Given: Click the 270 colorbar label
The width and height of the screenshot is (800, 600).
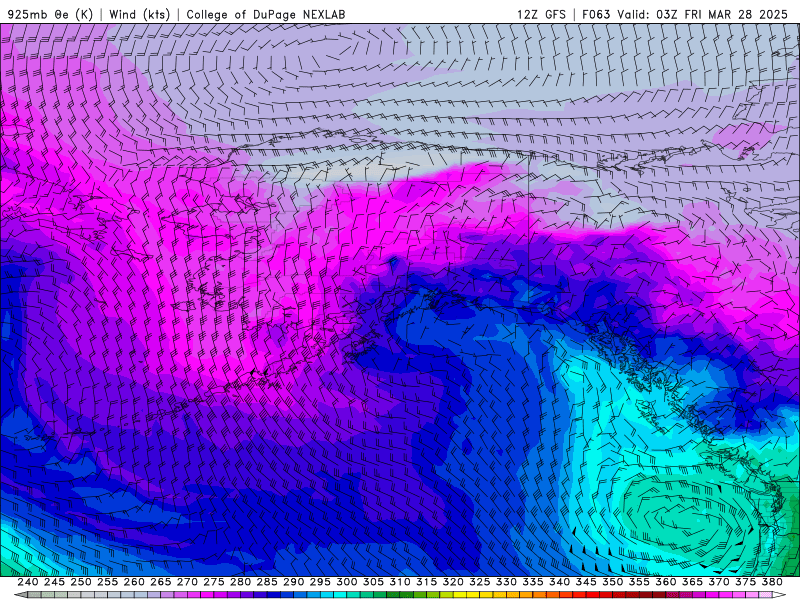Looking at the screenshot, I should (x=187, y=582).
